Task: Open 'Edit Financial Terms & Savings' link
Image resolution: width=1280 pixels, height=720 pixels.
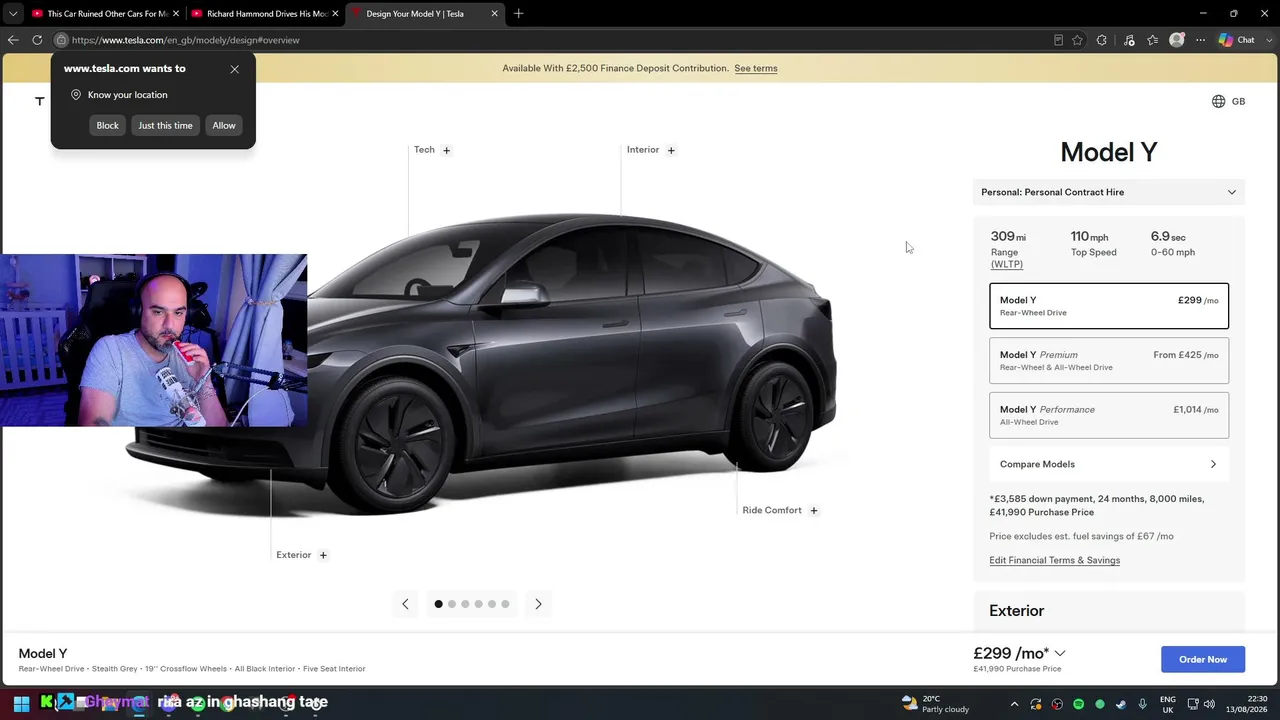Action: [x=1054, y=560]
